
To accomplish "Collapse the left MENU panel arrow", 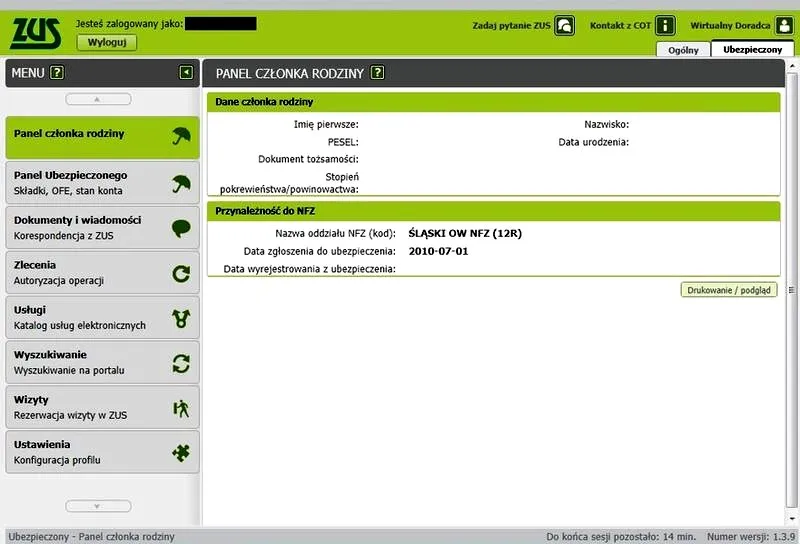I will pos(186,72).
